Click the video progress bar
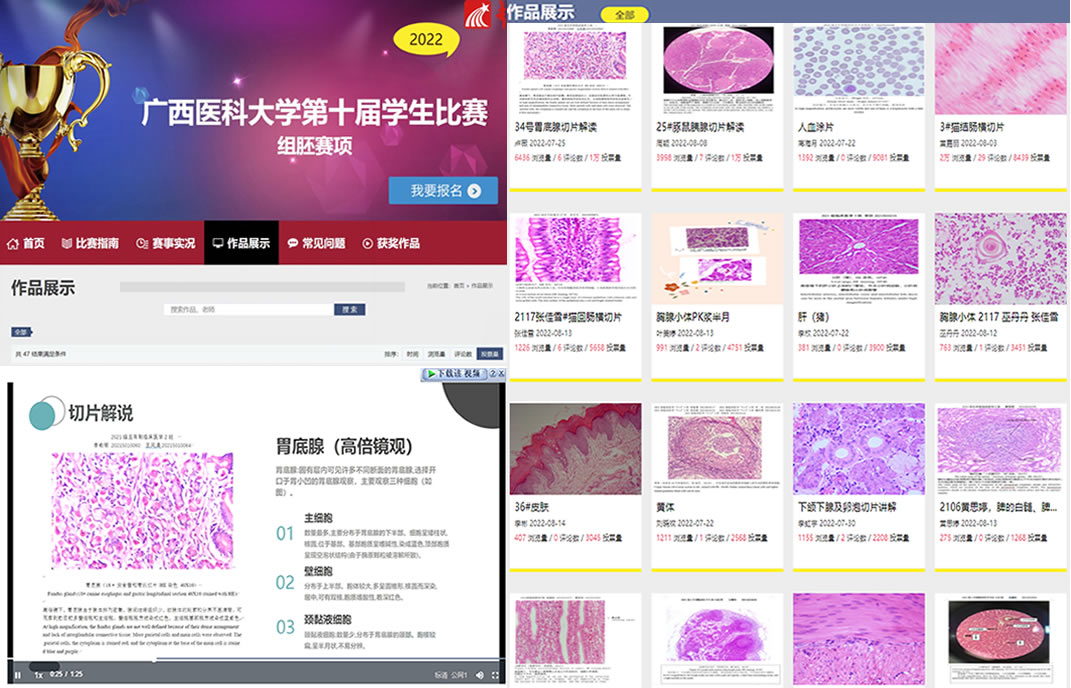The height and width of the screenshot is (688, 1071). click(x=250, y=660)
